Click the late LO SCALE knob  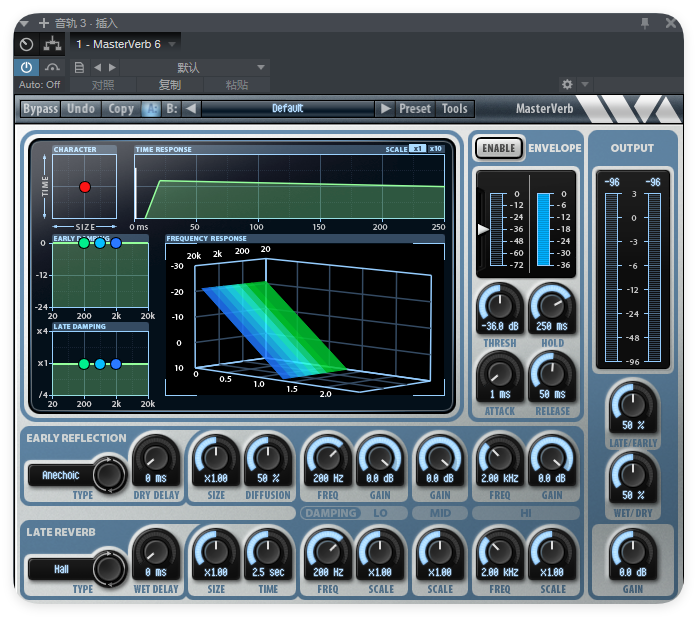[x=380, y=552]
